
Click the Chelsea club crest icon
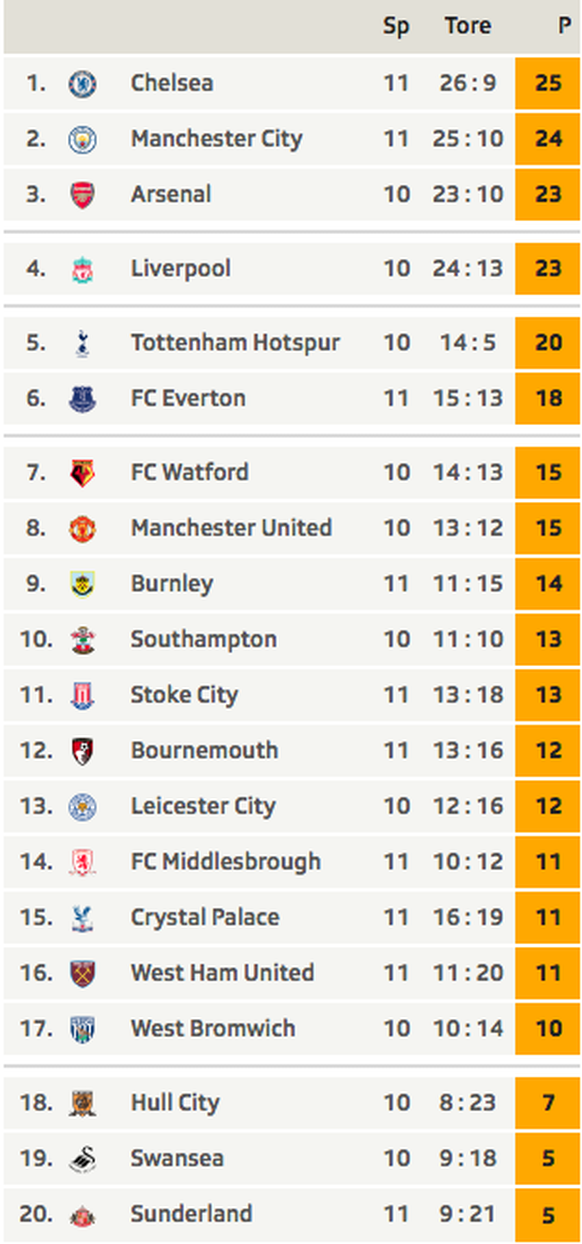(82, 84)
